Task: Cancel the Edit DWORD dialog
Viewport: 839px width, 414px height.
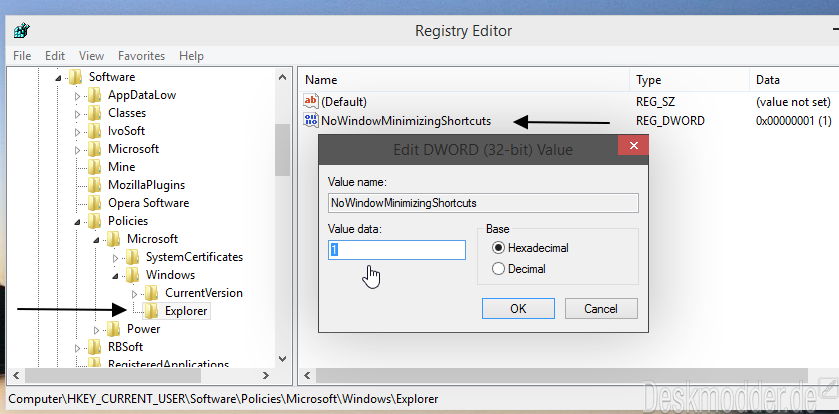Action: pos(601,309)
